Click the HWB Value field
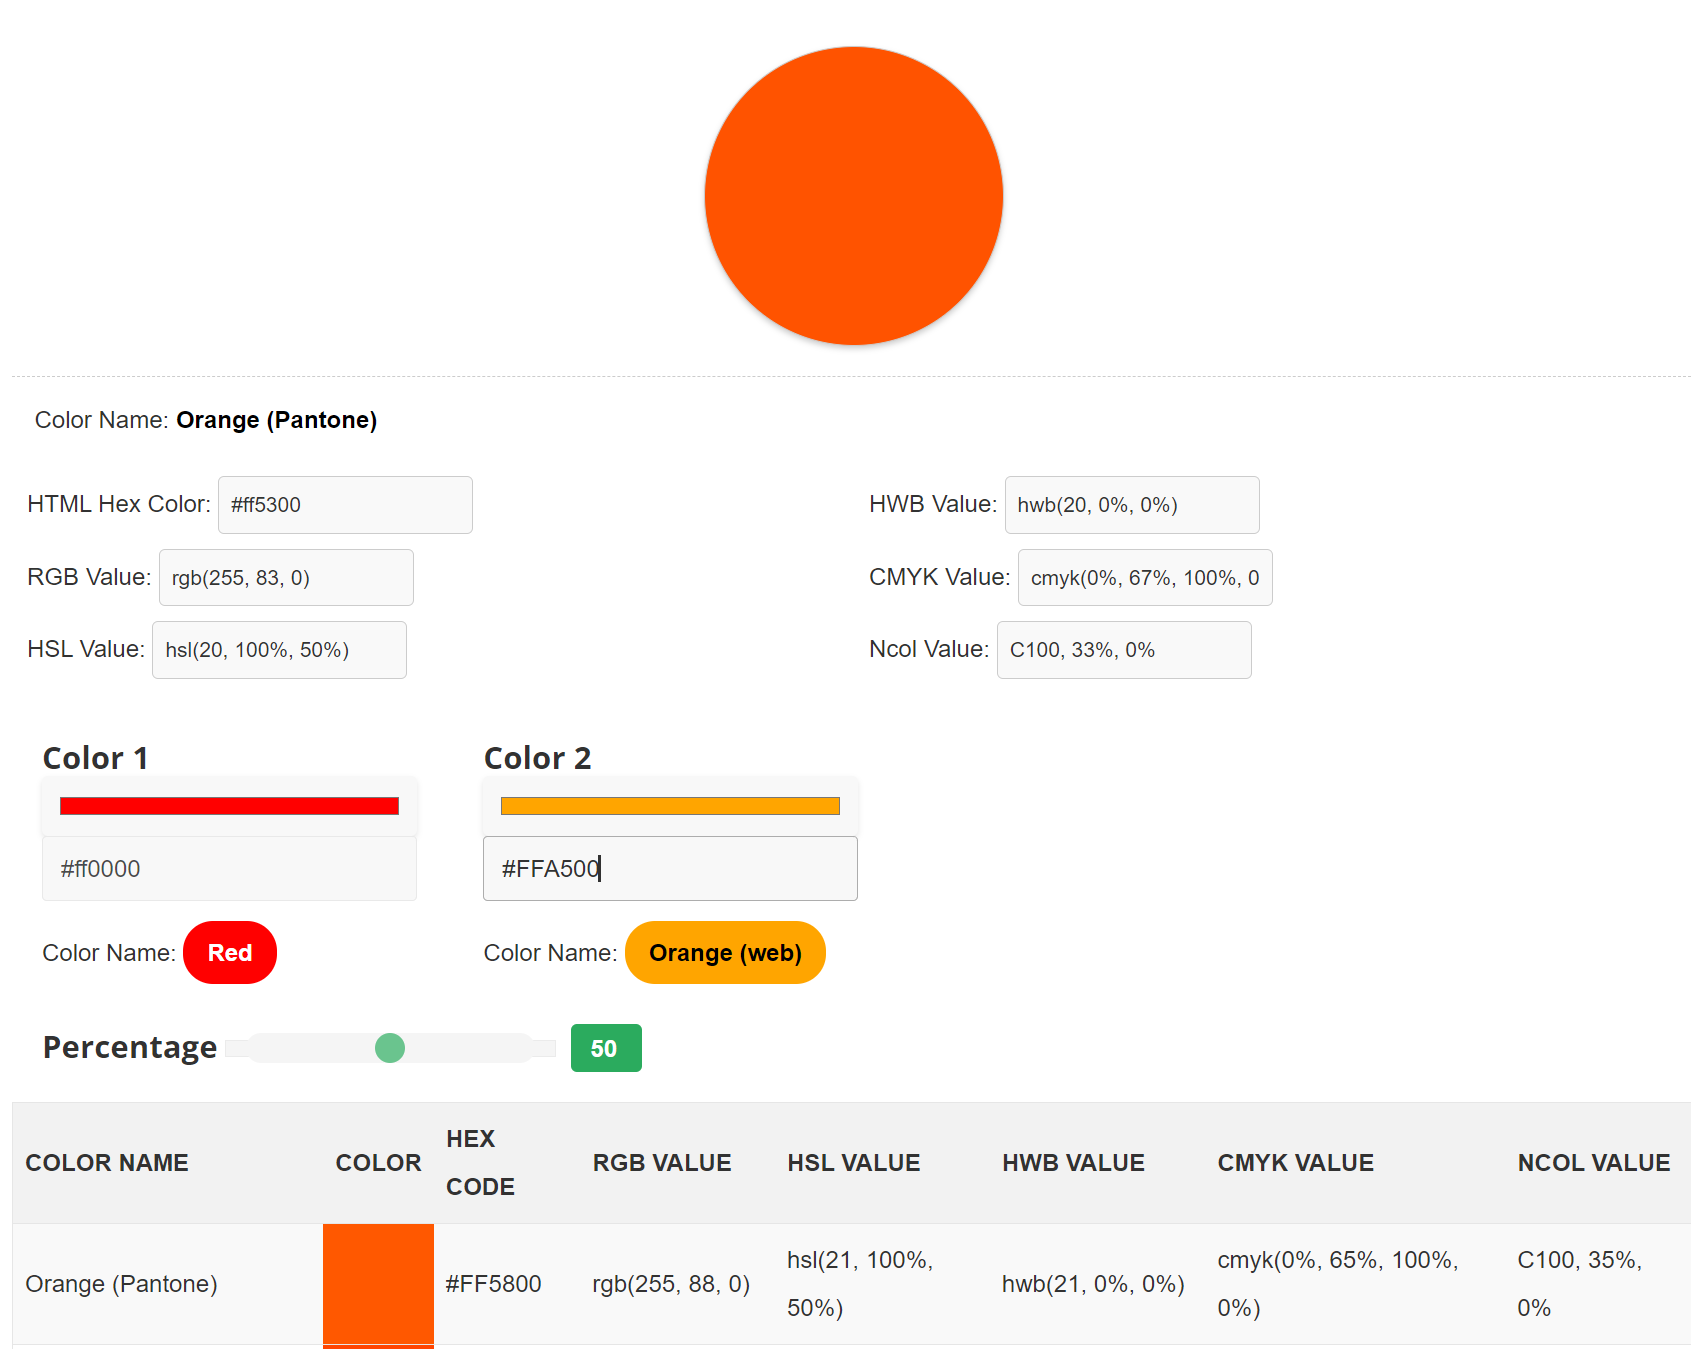1691x1349 pixels. coord(1132,505)
